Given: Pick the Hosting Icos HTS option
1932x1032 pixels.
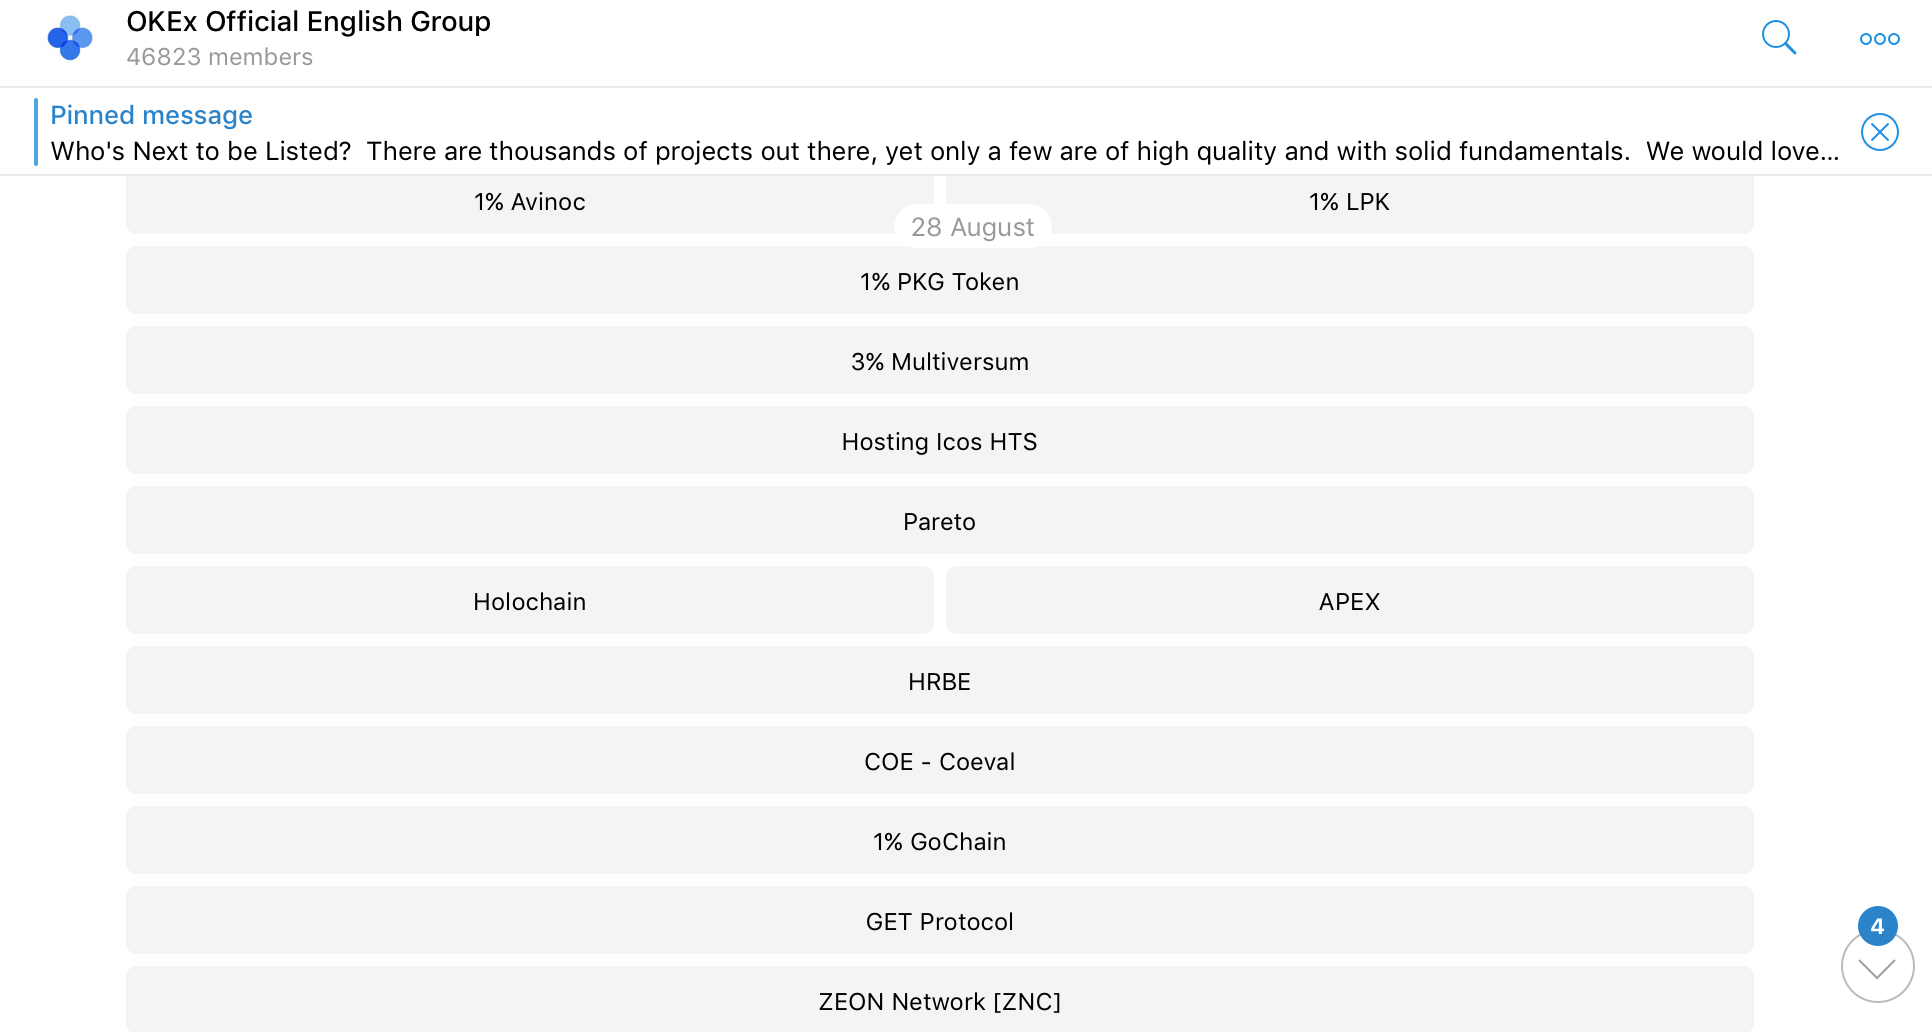Looking at the screenshot, I should point(939,441).
